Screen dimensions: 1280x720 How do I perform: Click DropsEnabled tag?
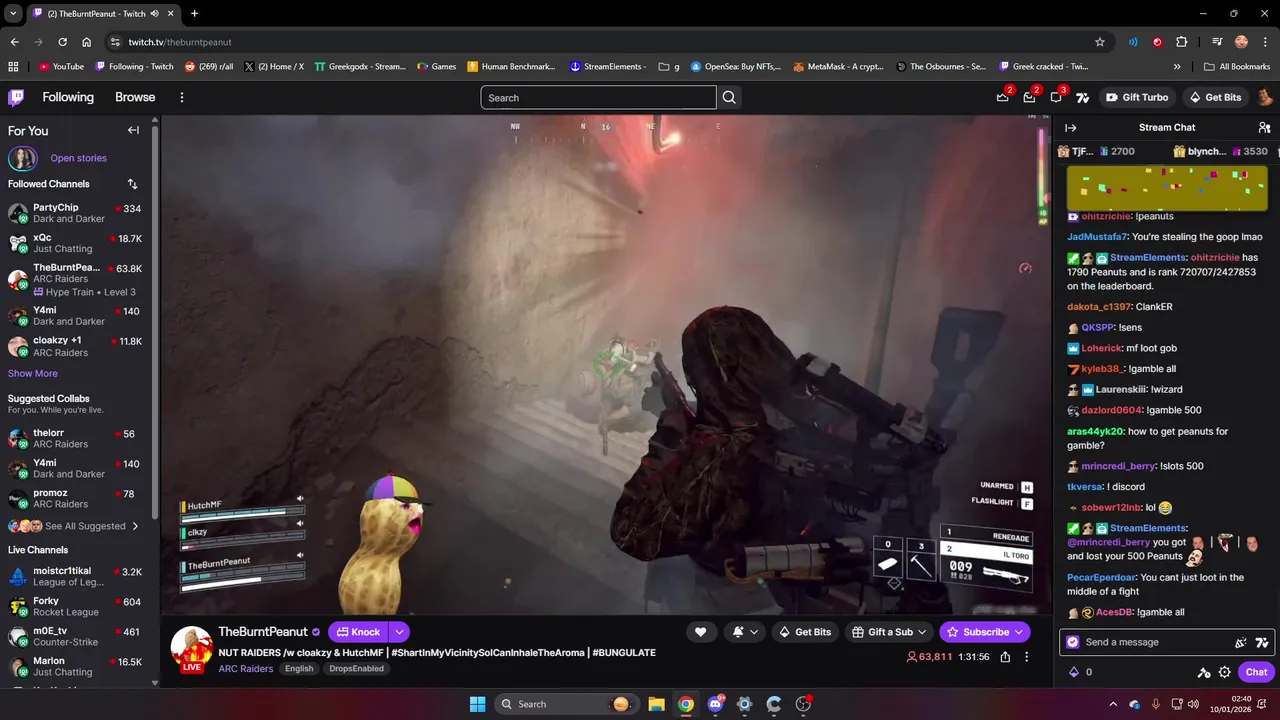pyautogui.click(x=357, y=668)
